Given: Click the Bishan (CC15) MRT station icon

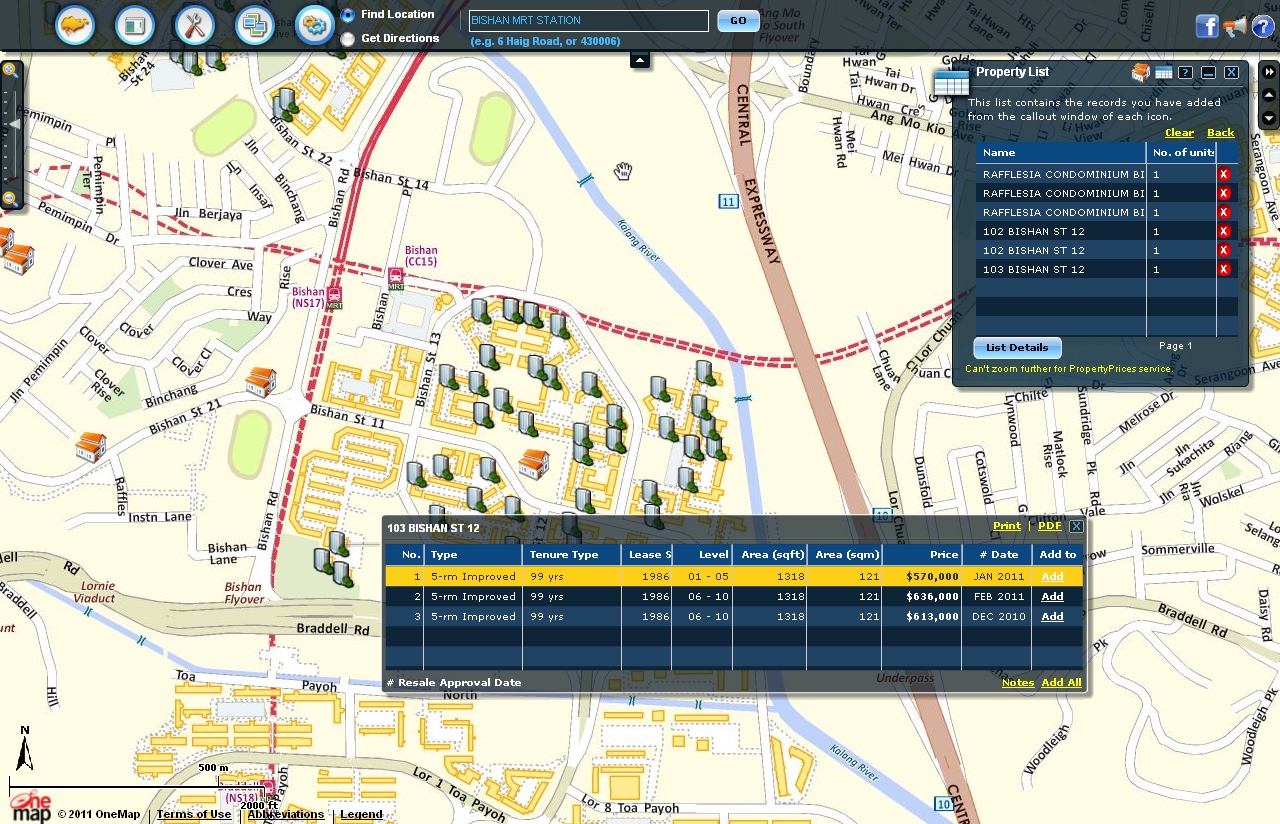Looking at the screenshot, I should (x=396, y=278).
